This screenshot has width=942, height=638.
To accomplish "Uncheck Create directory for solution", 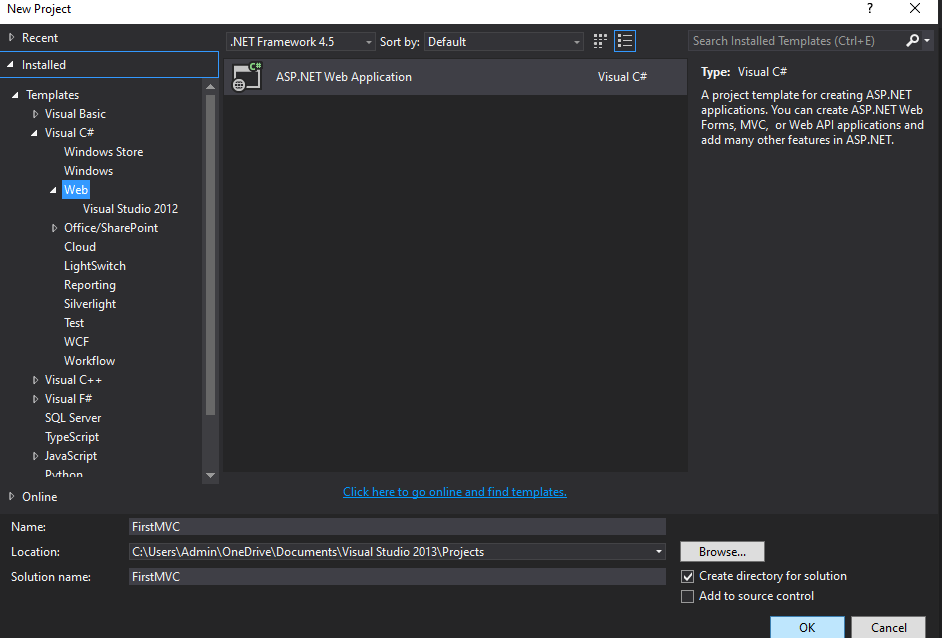I will pos(687,576).
